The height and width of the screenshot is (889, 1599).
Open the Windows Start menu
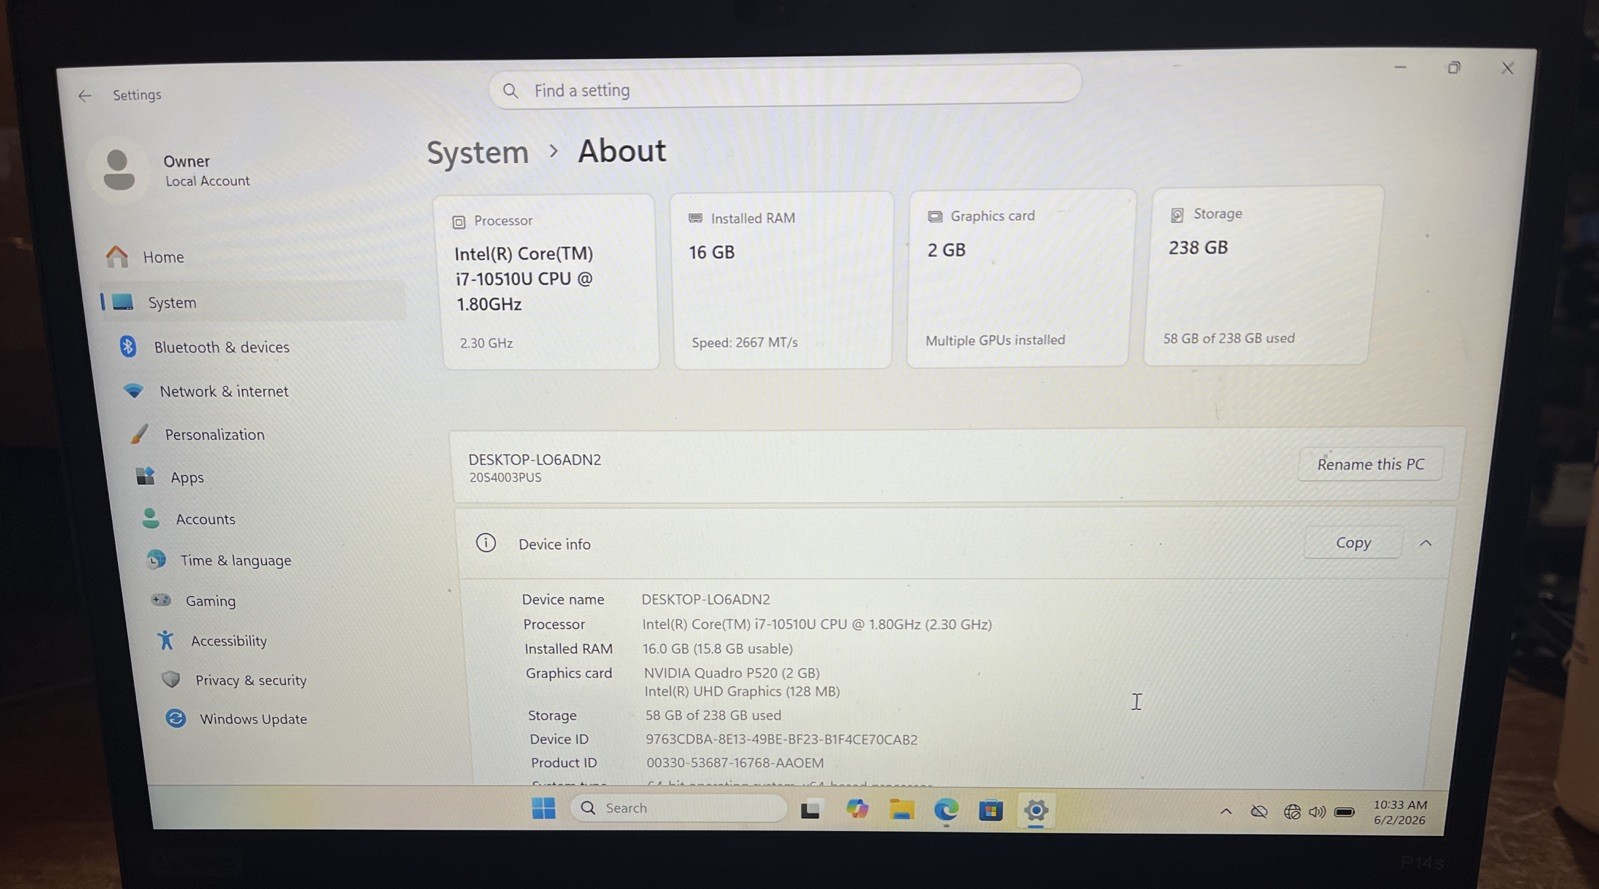tap(543, 809)
